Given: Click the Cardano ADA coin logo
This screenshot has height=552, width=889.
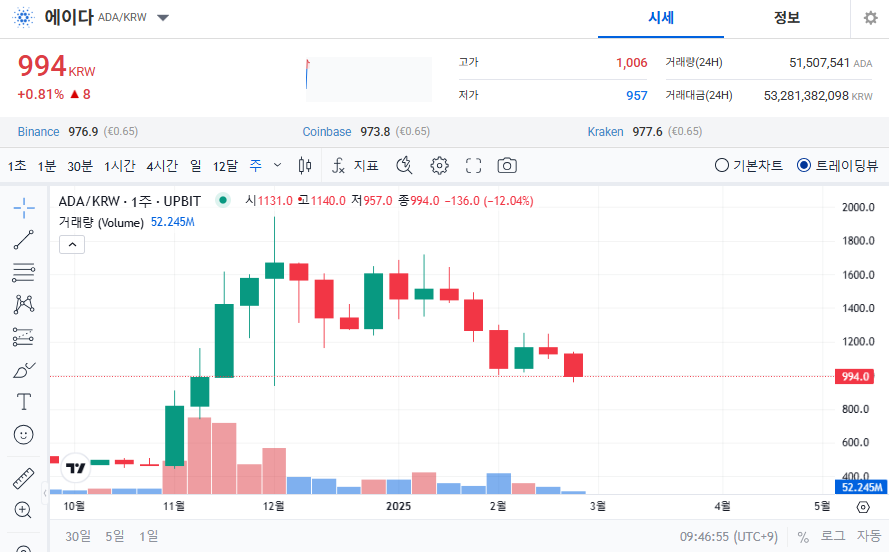Looking at the screenshot, I should tap(24, 18).
